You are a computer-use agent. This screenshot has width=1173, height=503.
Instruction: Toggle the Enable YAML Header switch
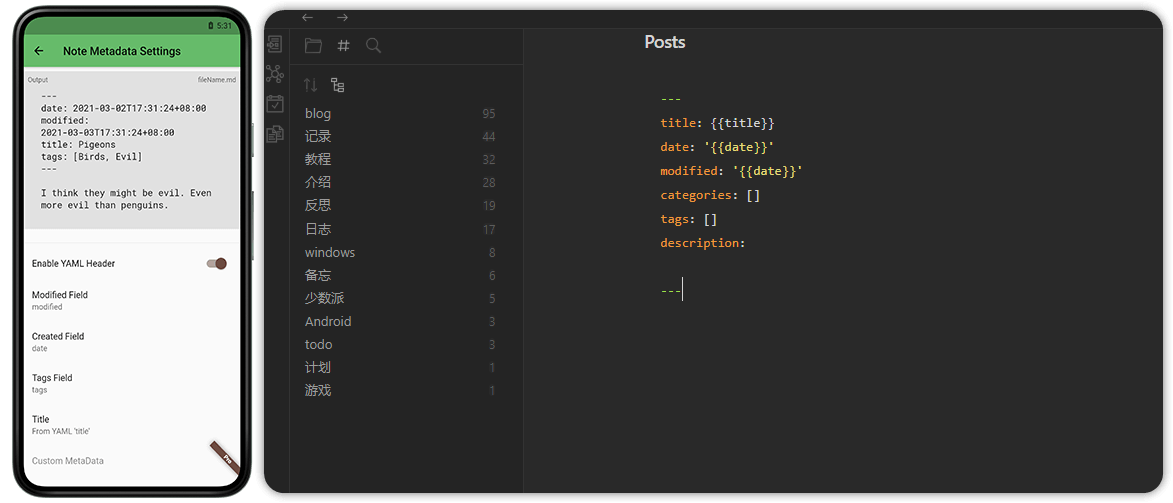[x=216, y=264]
